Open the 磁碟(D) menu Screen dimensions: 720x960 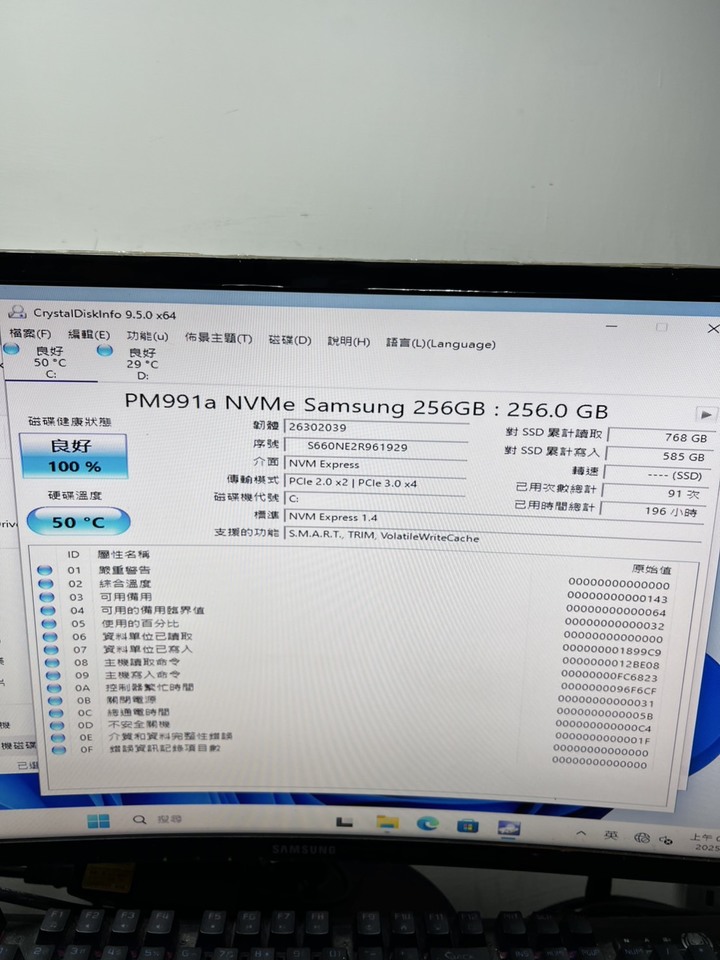(290, 340)
